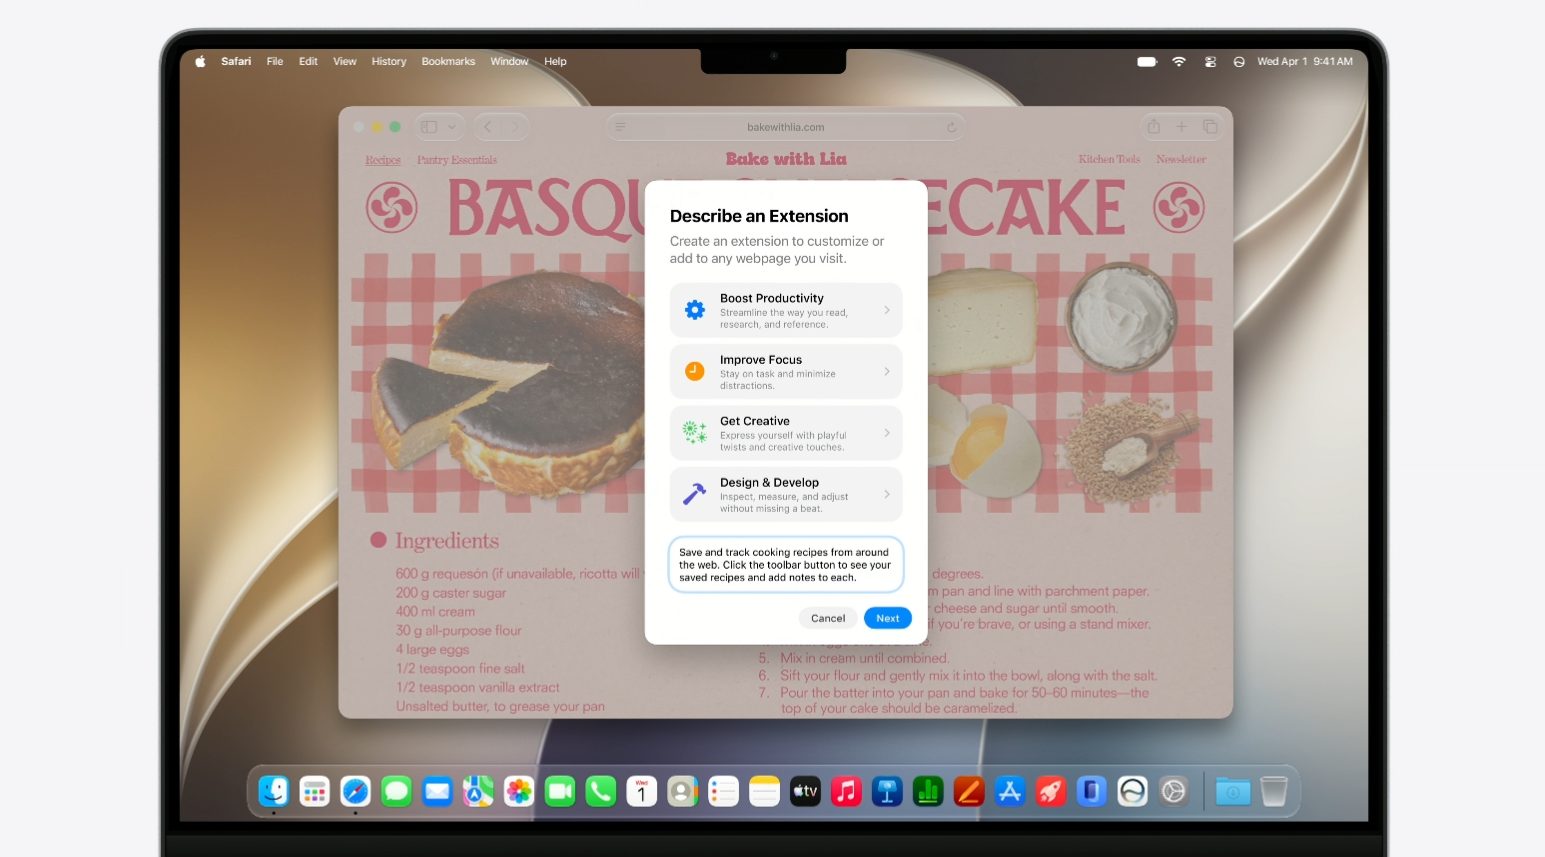Open Trash in the Dock
This screenshot has height=857, width=1545.
click(x=1274, y=792)
